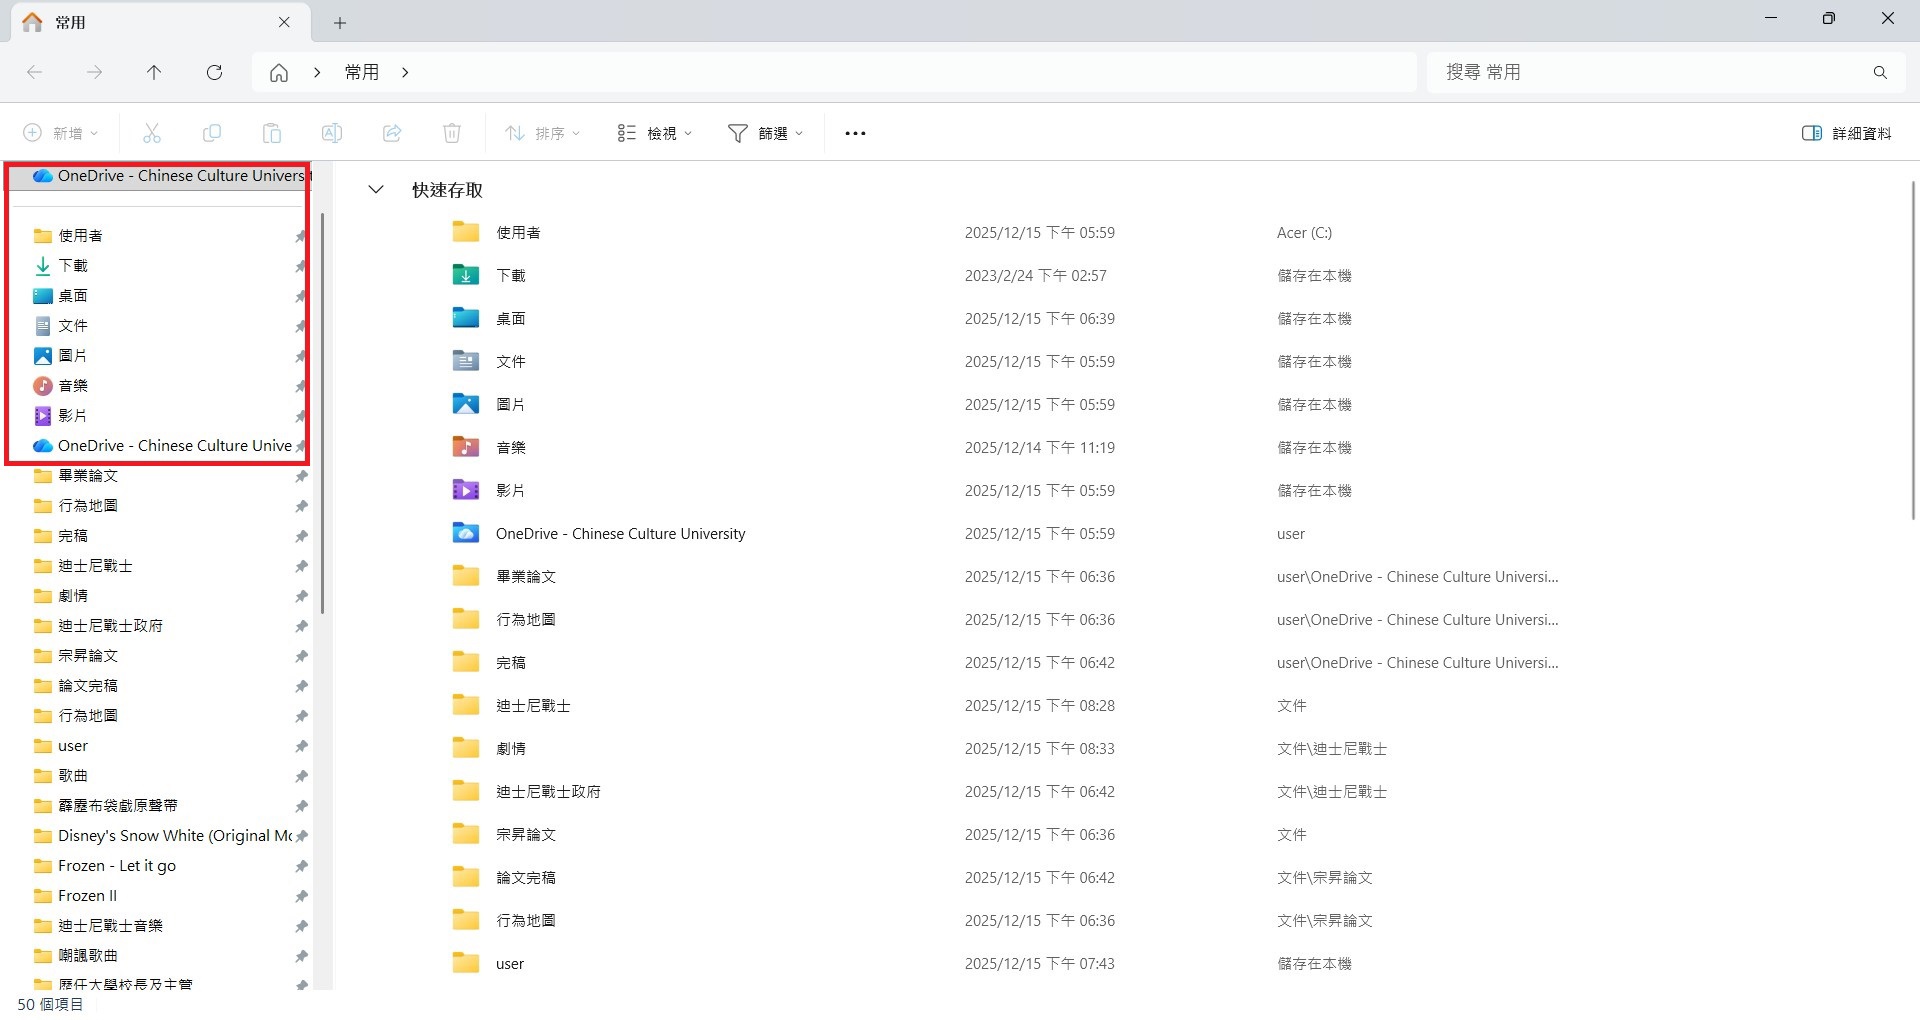Viewport: 1920px width, 1020px height.
Task: Click the cut scissors icon in toolbar
Action: pos(152,133)
